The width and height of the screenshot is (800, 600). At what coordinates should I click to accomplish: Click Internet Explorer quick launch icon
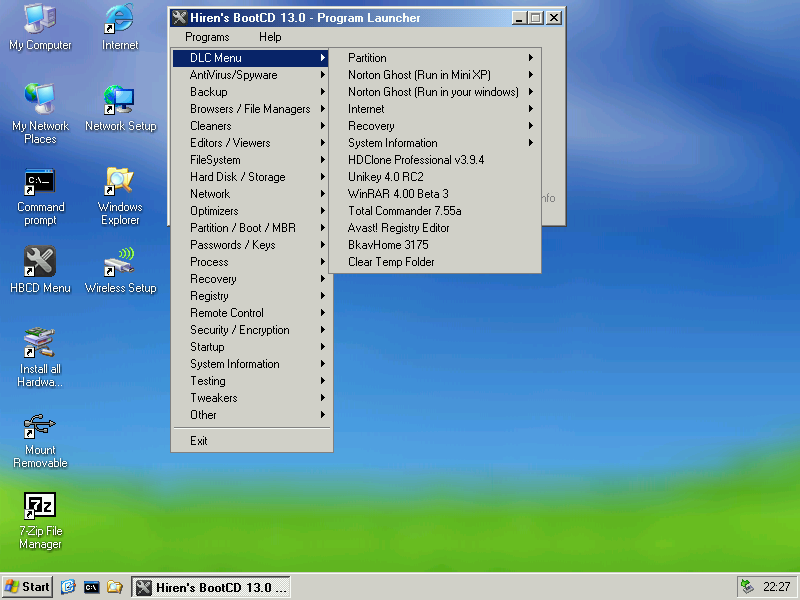click(68, 587)
